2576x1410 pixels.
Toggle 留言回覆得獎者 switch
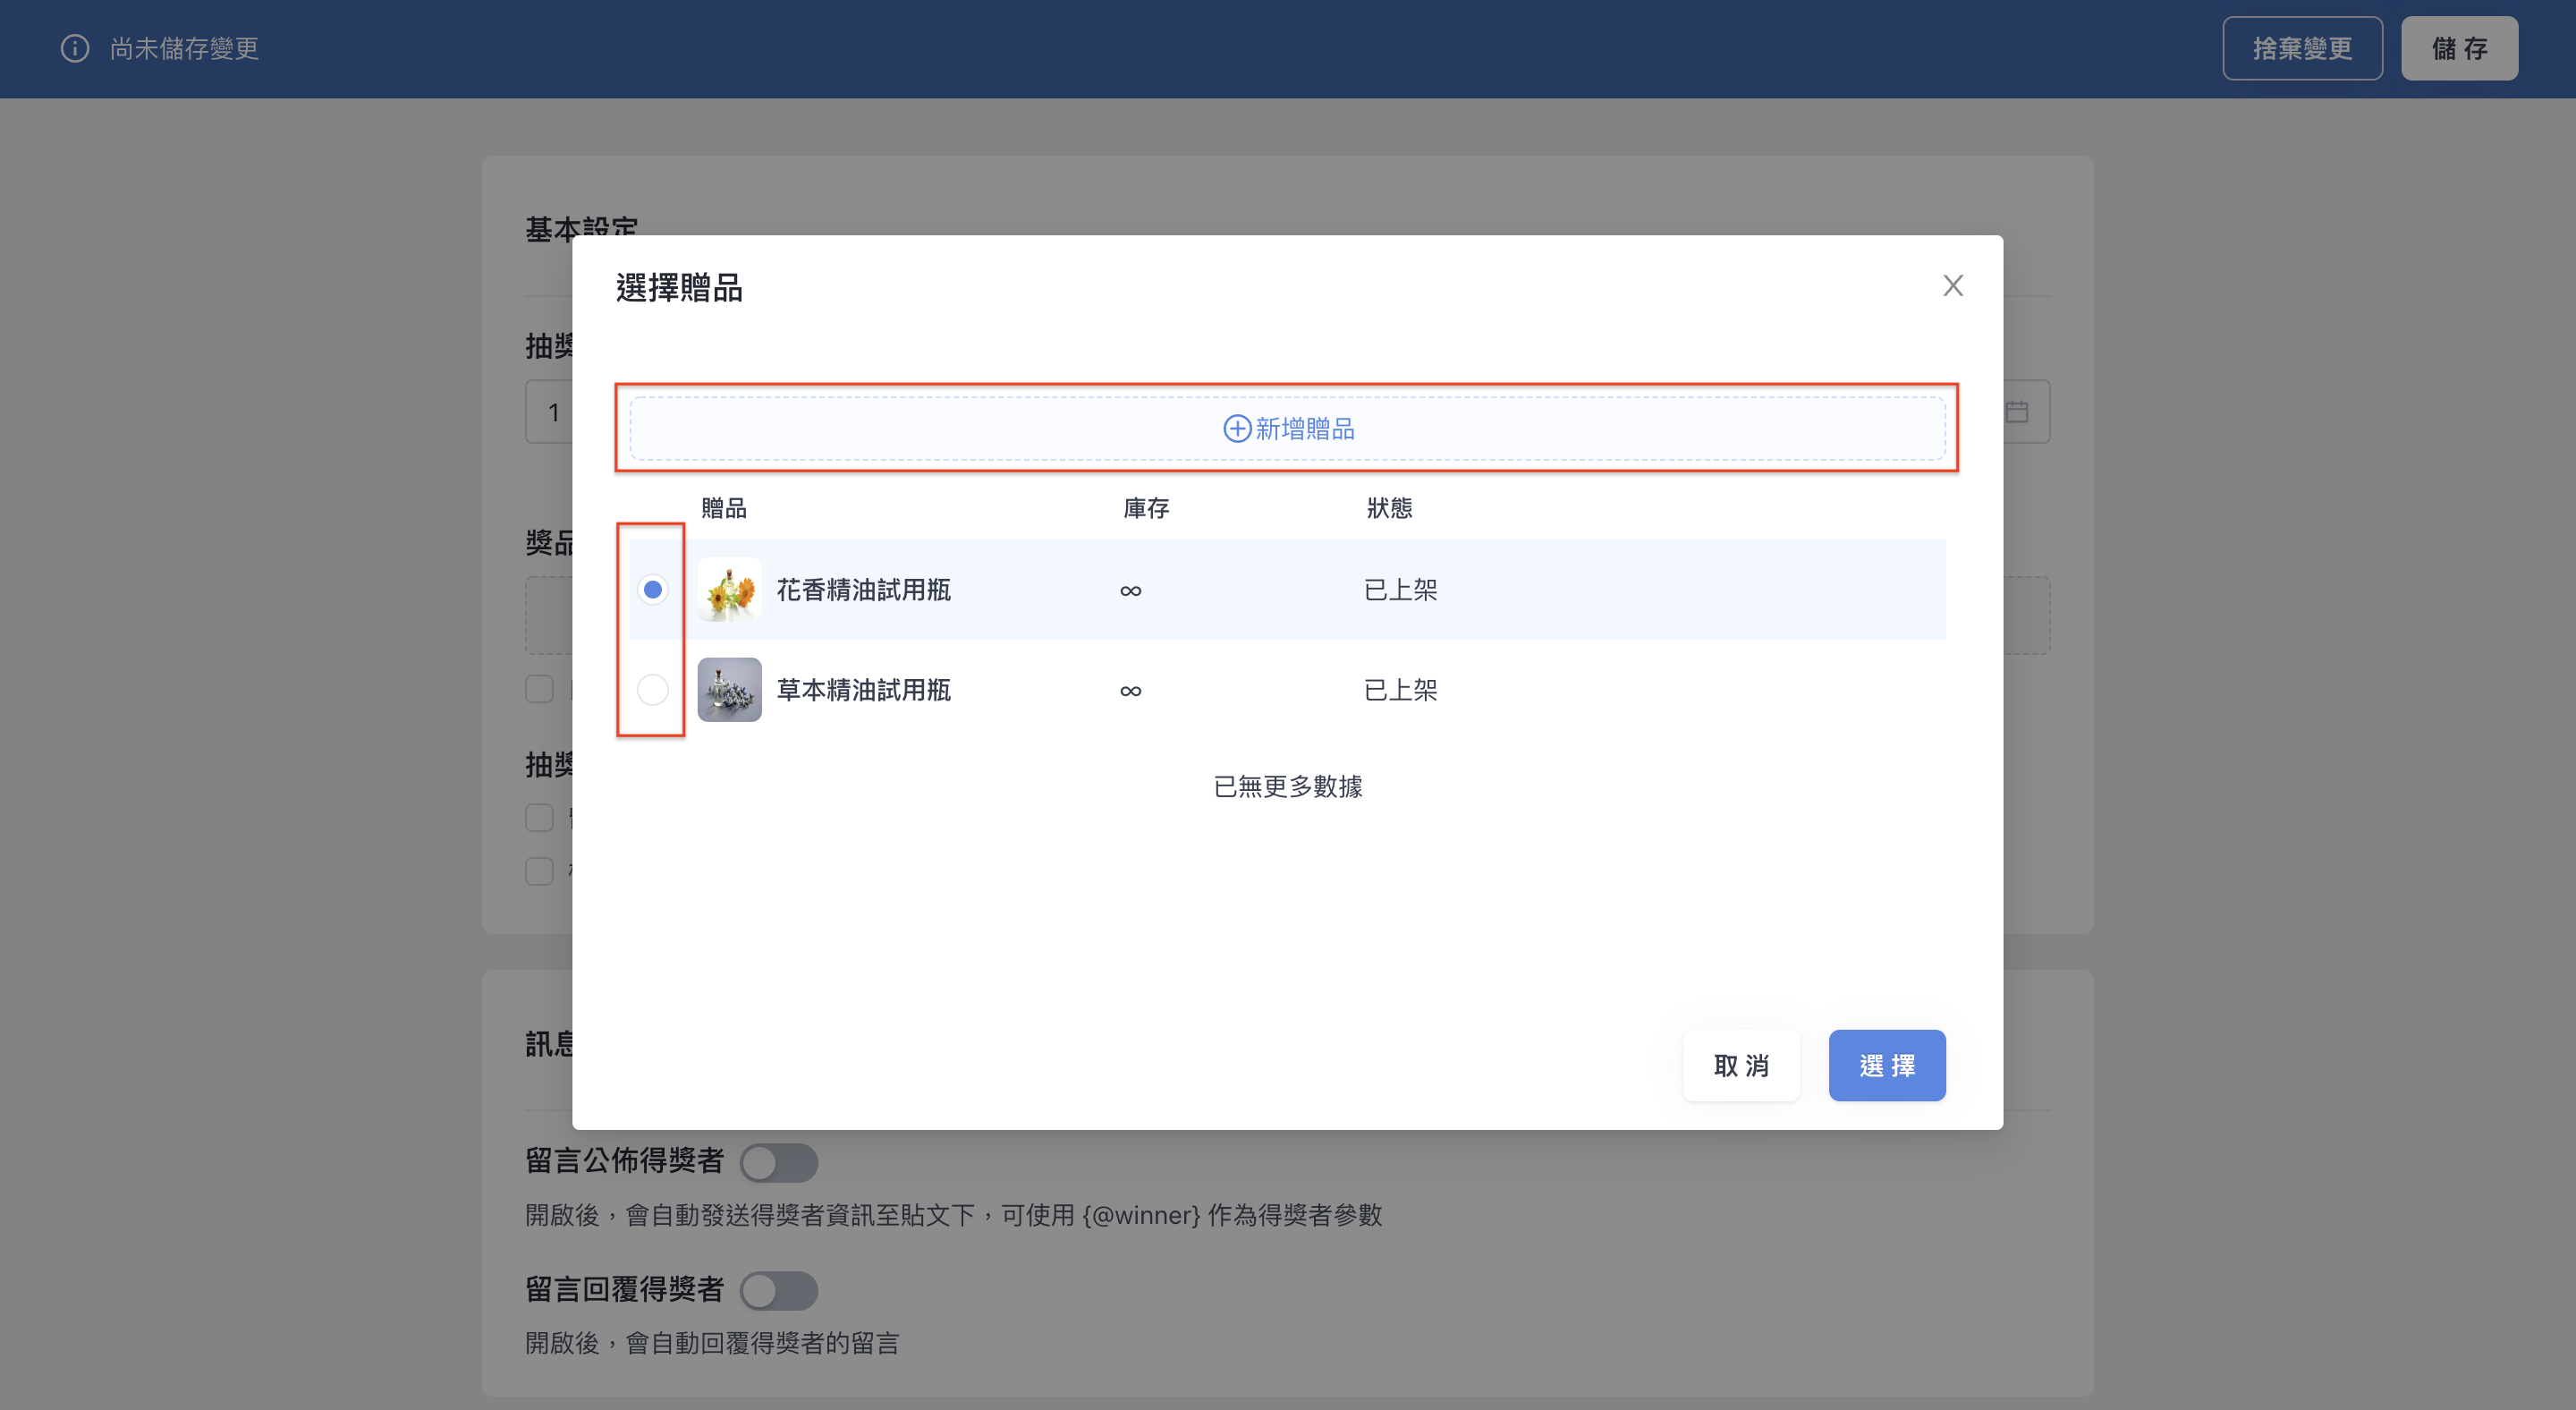tap(779, 1291)
